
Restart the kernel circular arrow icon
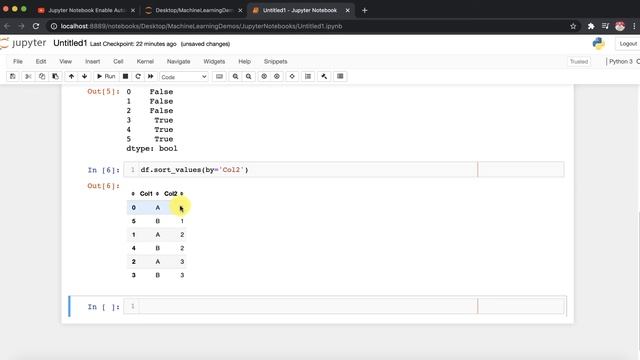[138, 76]
